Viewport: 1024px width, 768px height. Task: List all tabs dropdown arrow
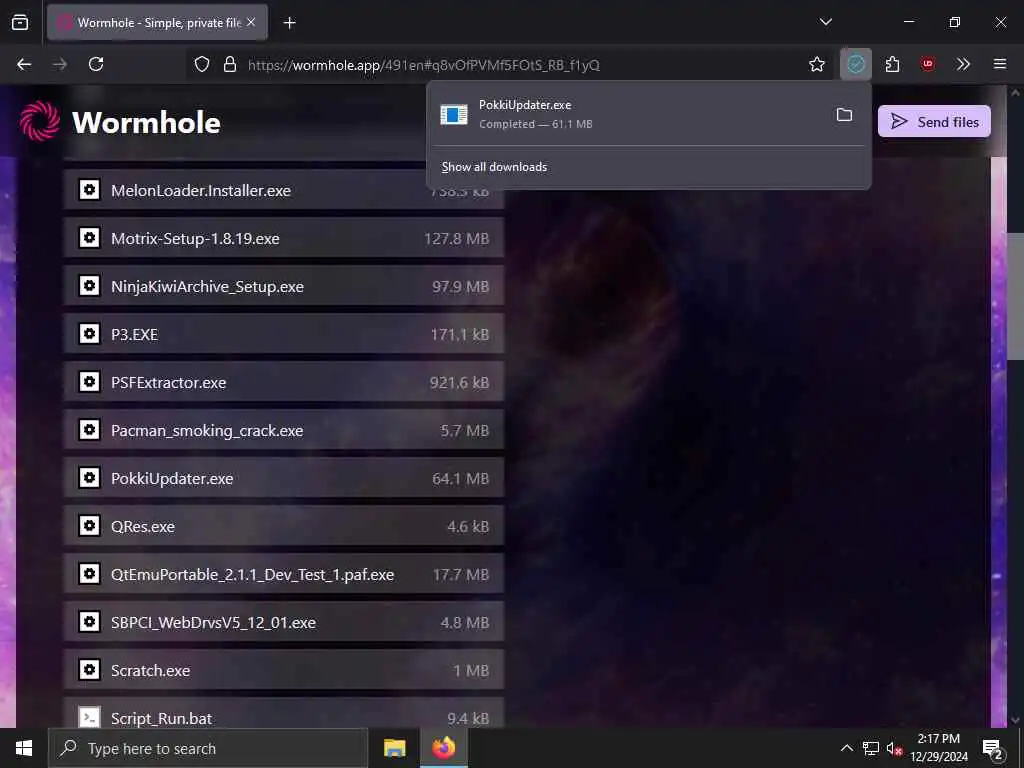[825, 22]
